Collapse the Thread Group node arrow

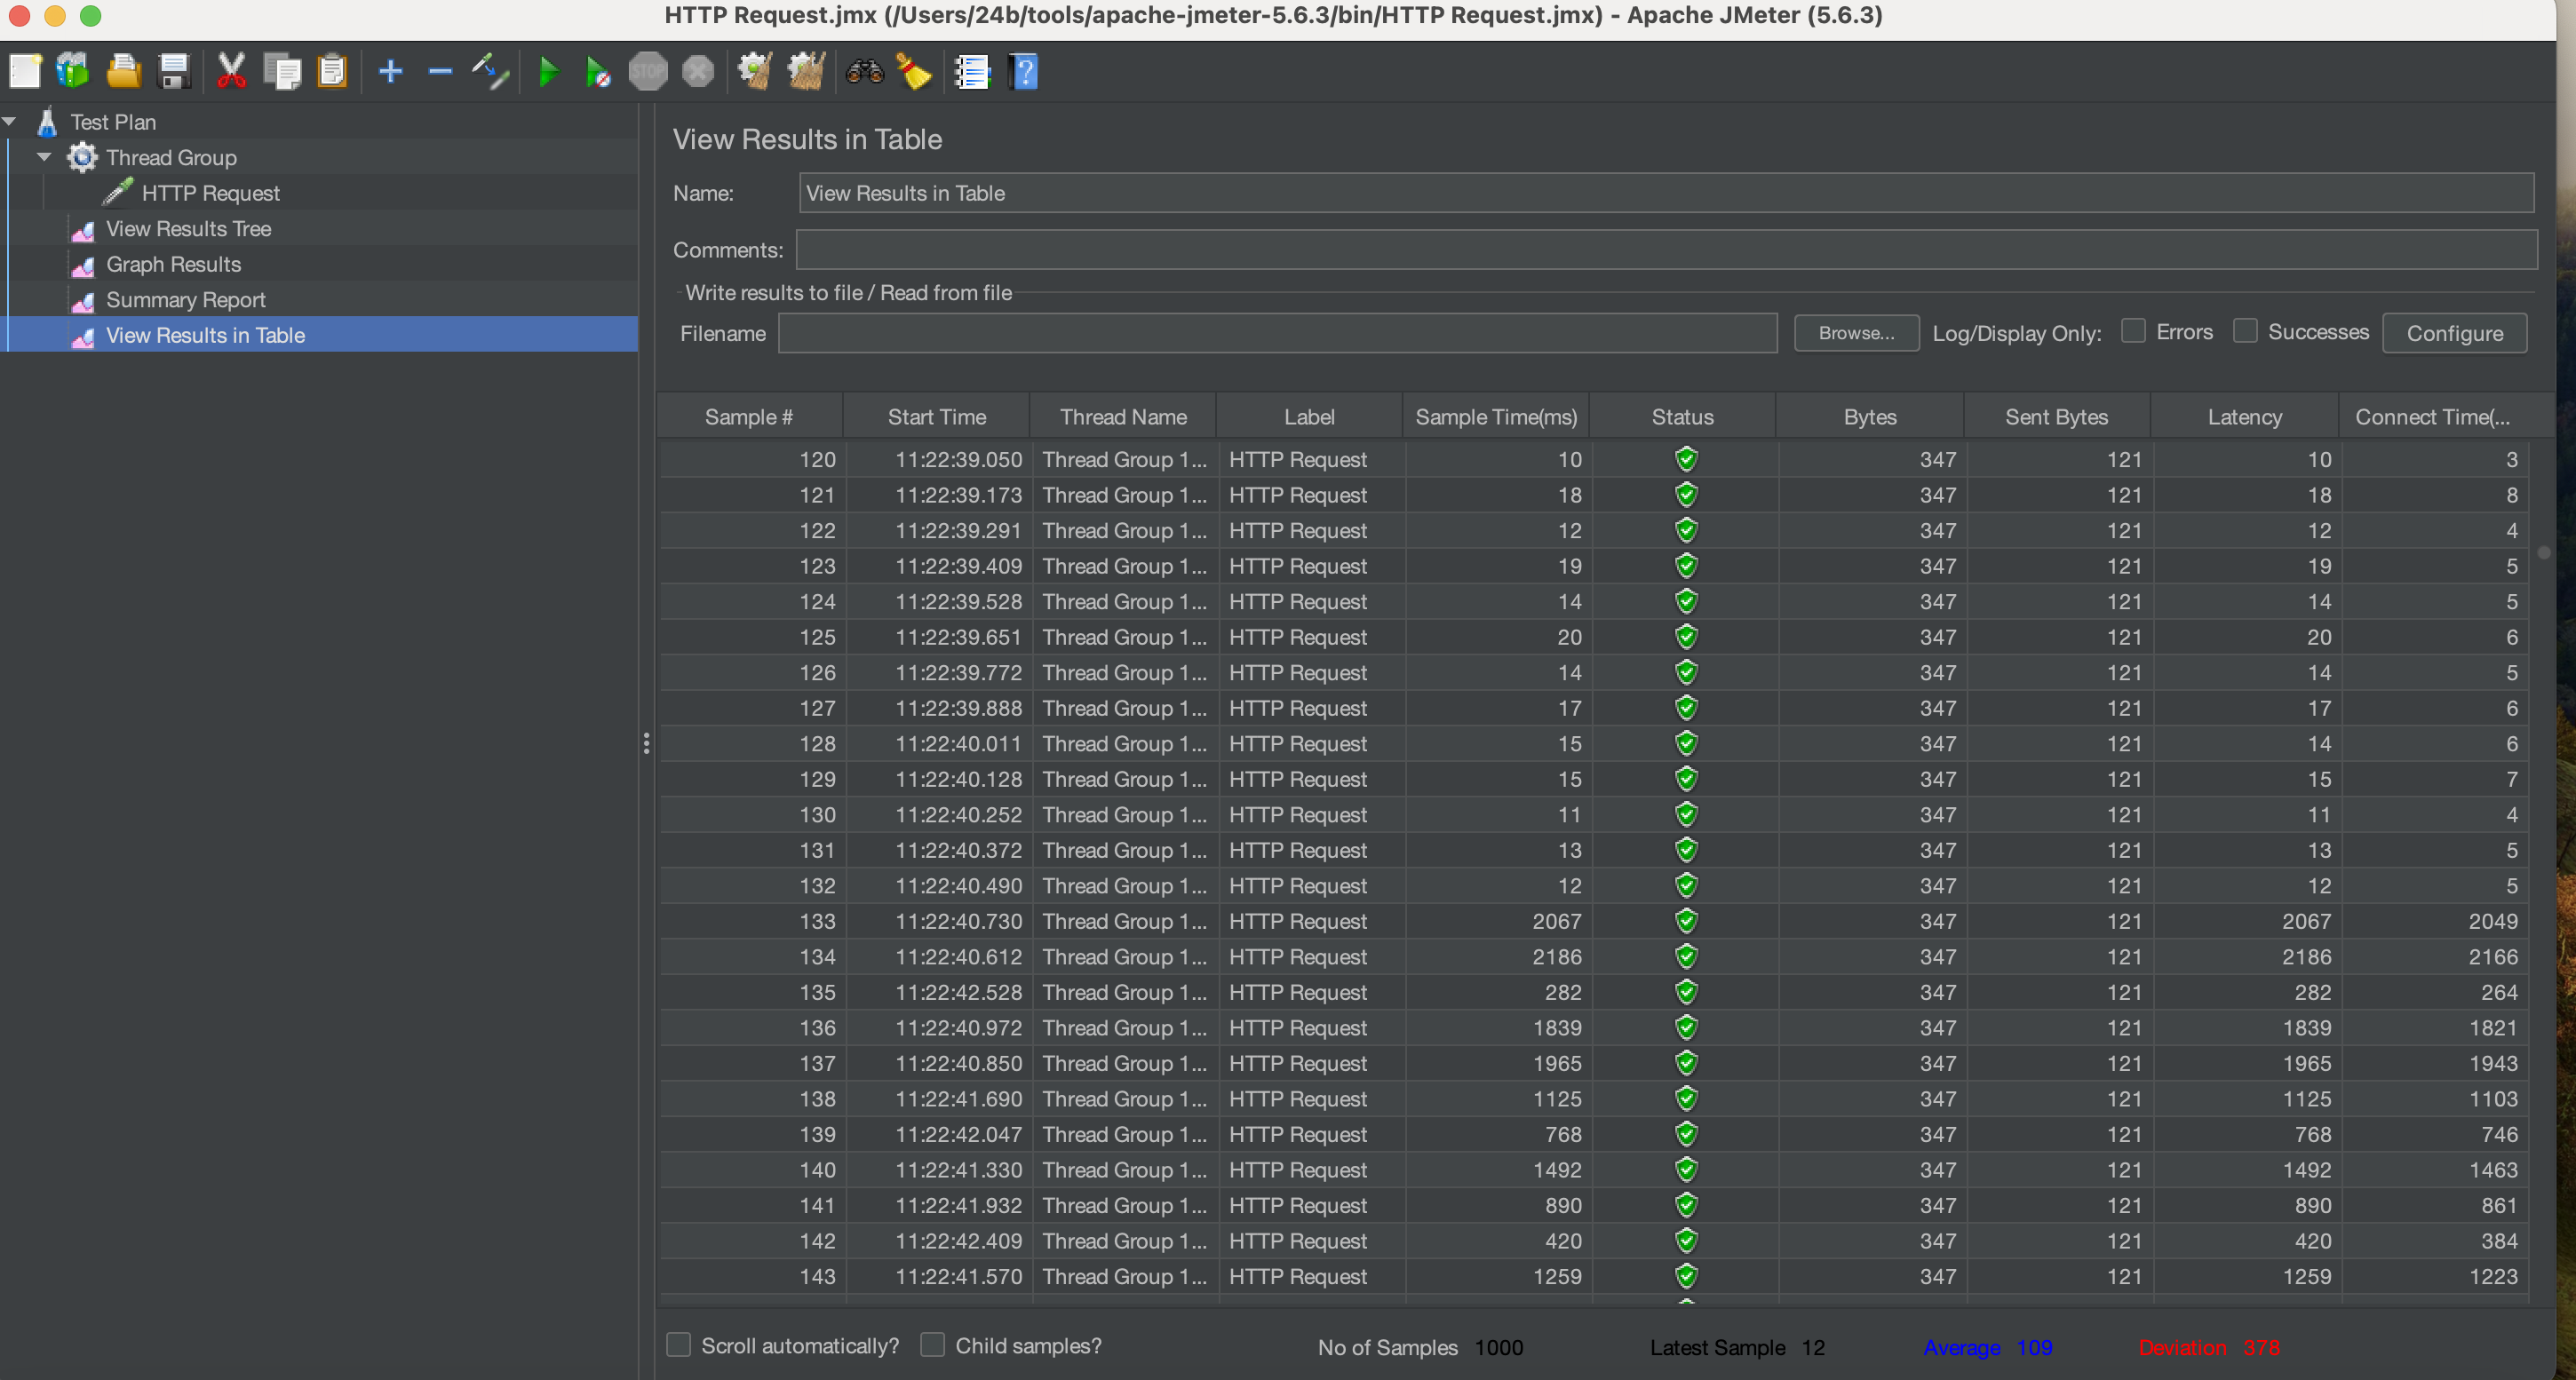44,157
